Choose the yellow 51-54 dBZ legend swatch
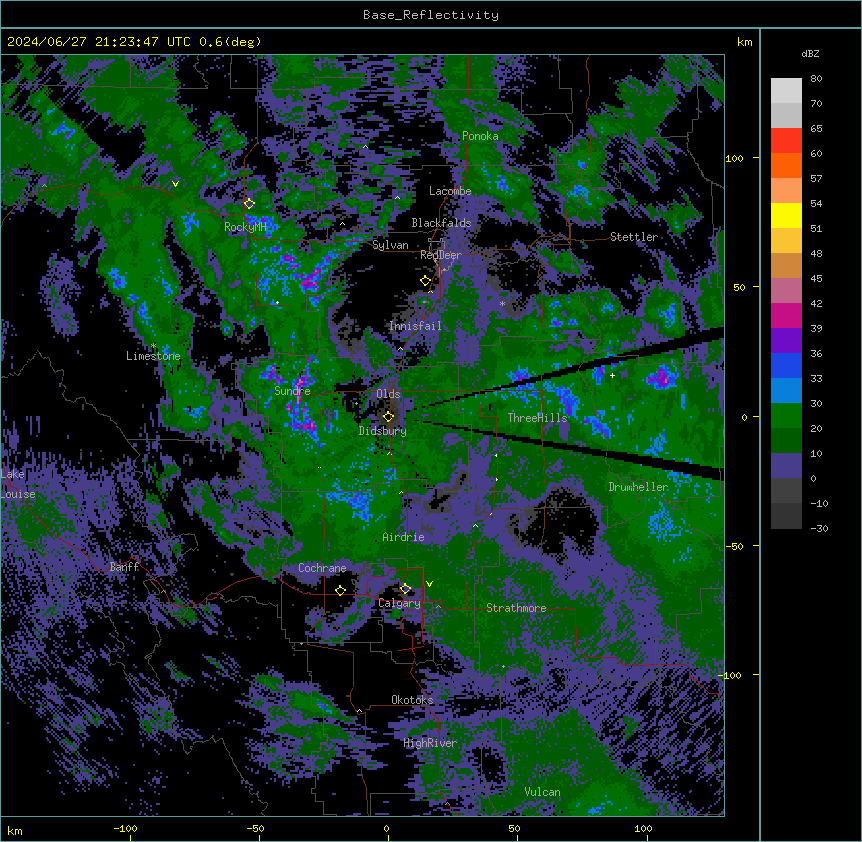 point(786,215)
